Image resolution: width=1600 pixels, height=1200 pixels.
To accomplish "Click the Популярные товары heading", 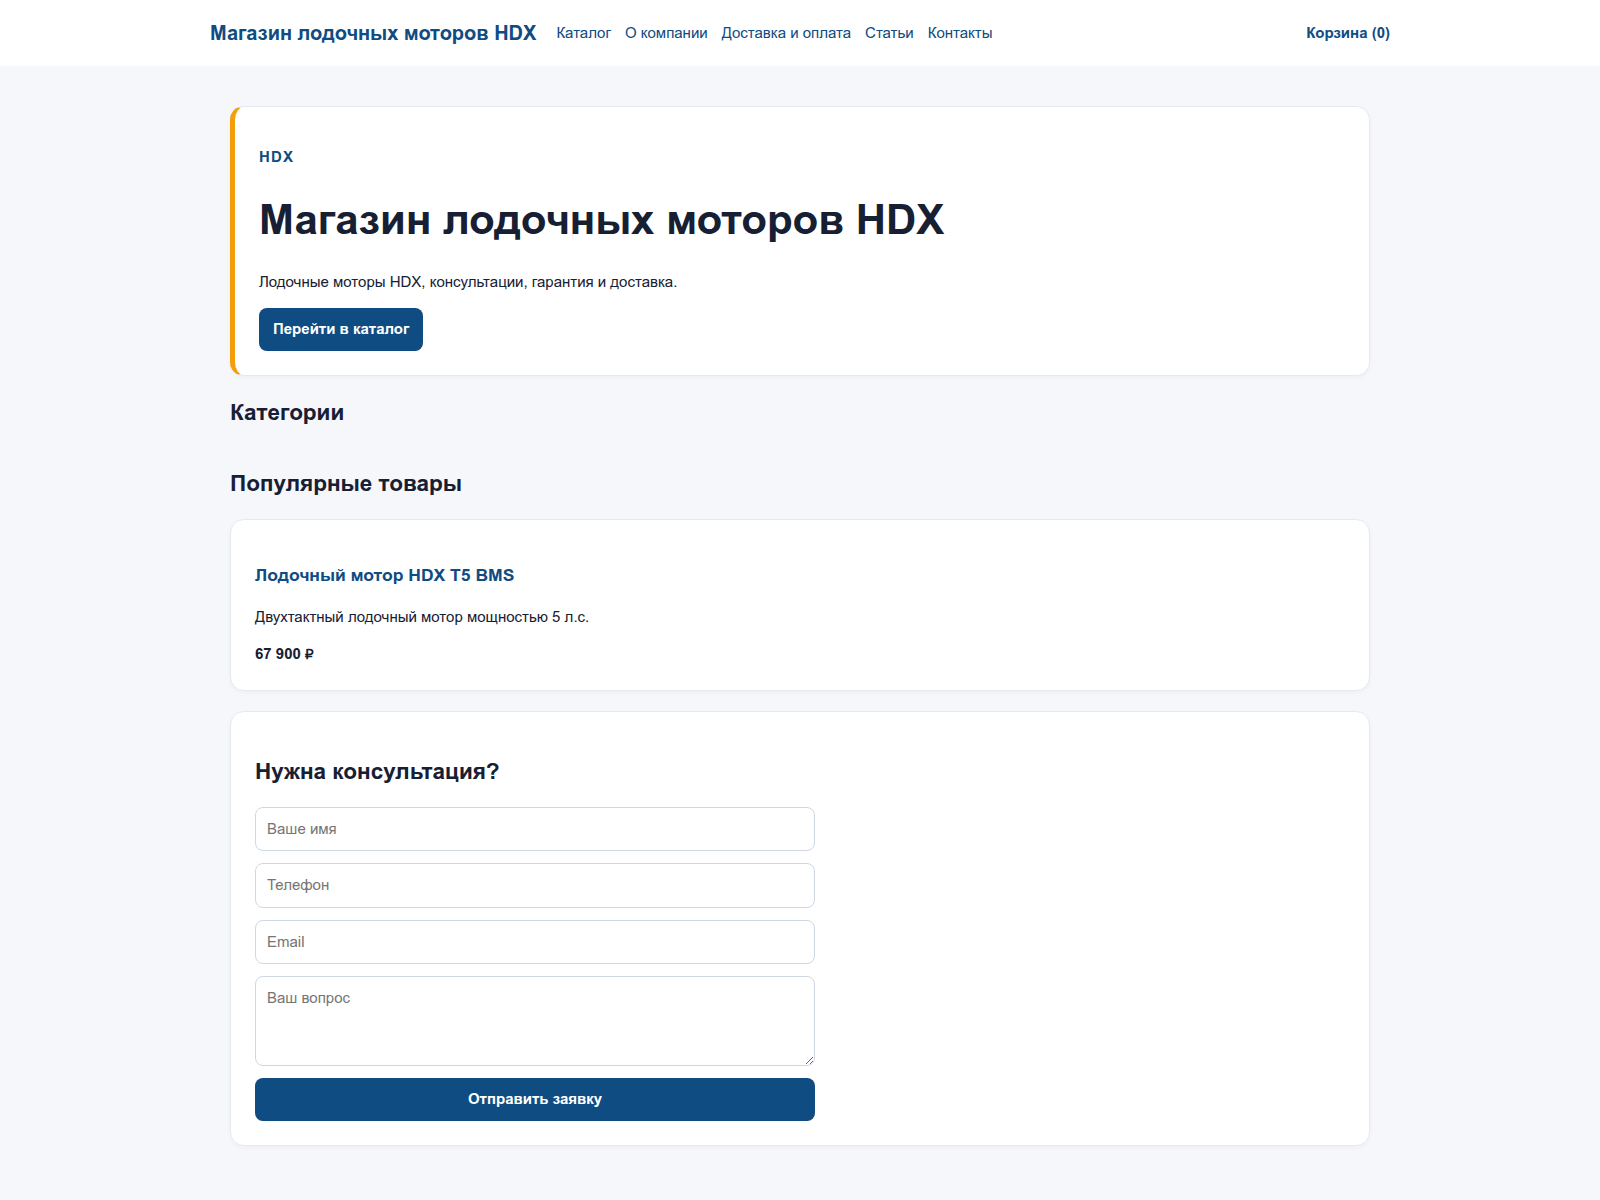I will [x=346, y=484].
